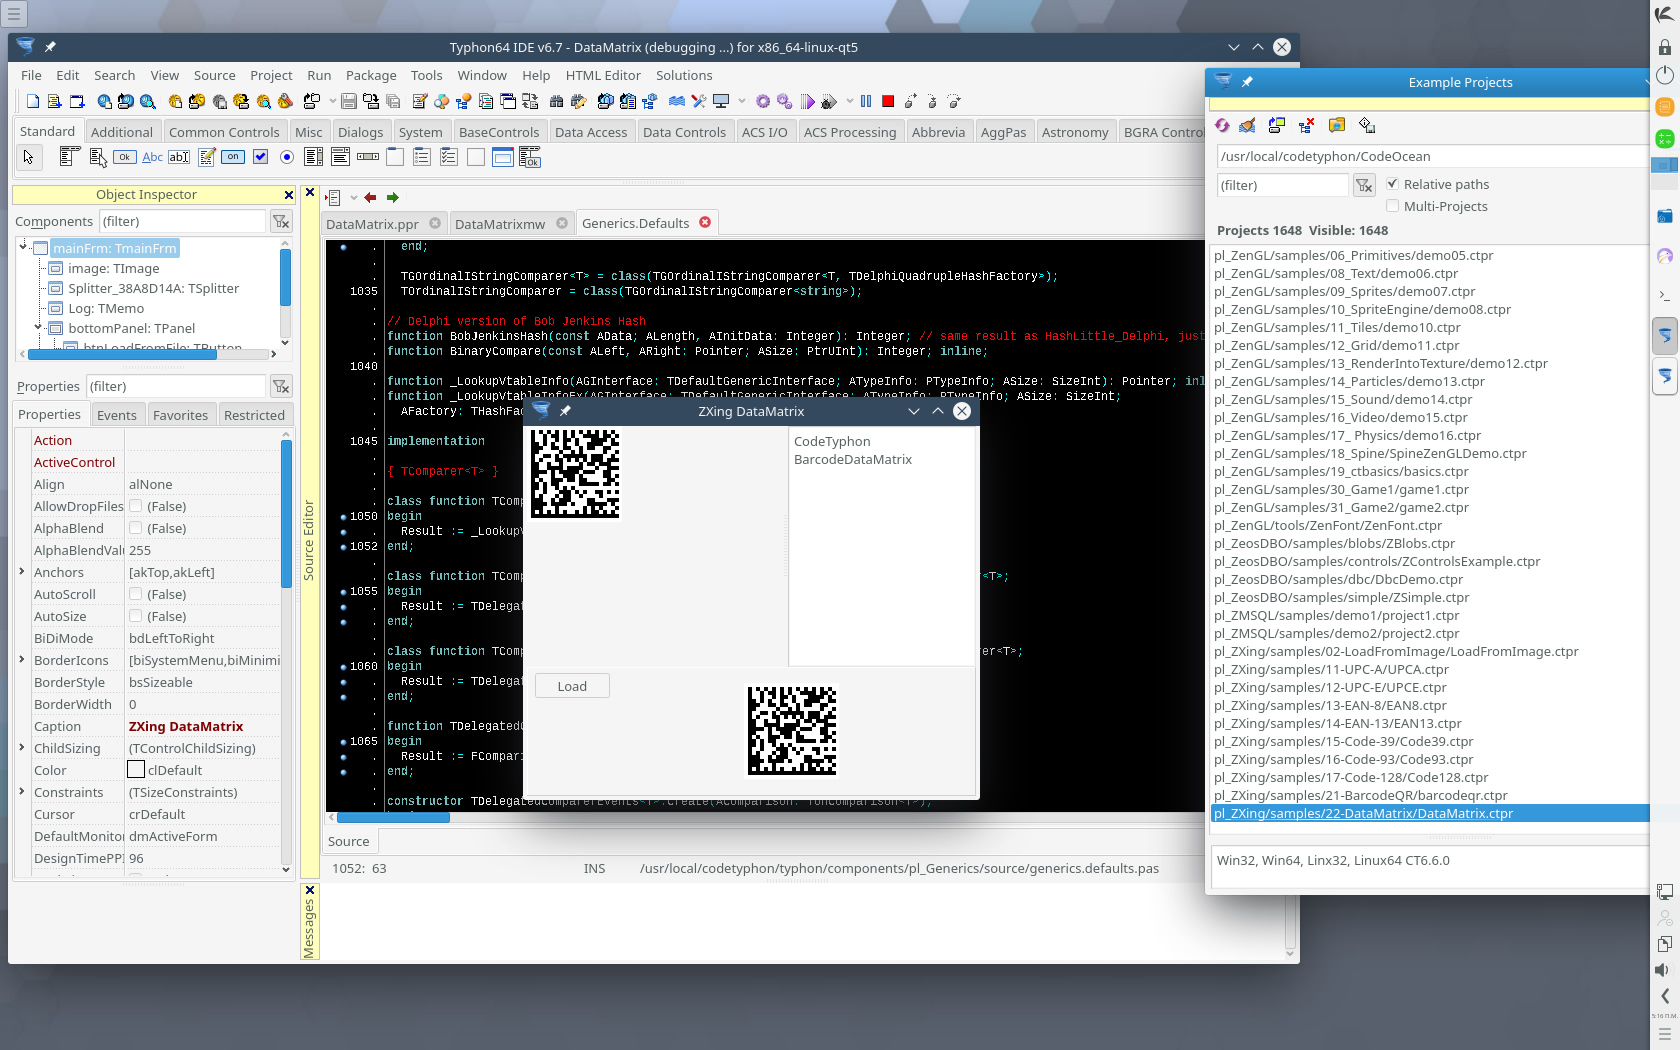1680x1050 pixels.
Task: Select the TMainMenu component in palette
Action: 69,156
